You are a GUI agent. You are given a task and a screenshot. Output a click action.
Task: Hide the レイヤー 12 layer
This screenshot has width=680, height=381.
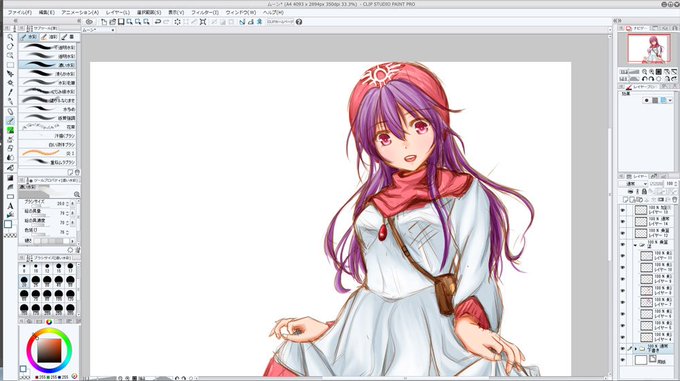point(623,234)
